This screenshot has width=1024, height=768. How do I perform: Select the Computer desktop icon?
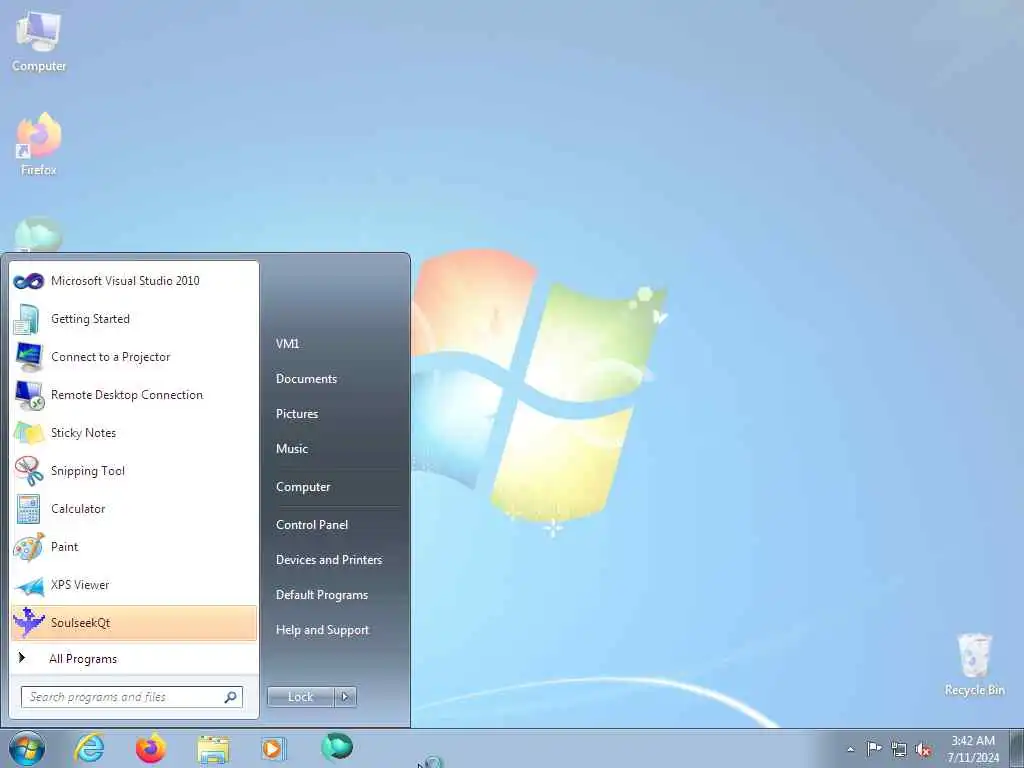point(39,43)
